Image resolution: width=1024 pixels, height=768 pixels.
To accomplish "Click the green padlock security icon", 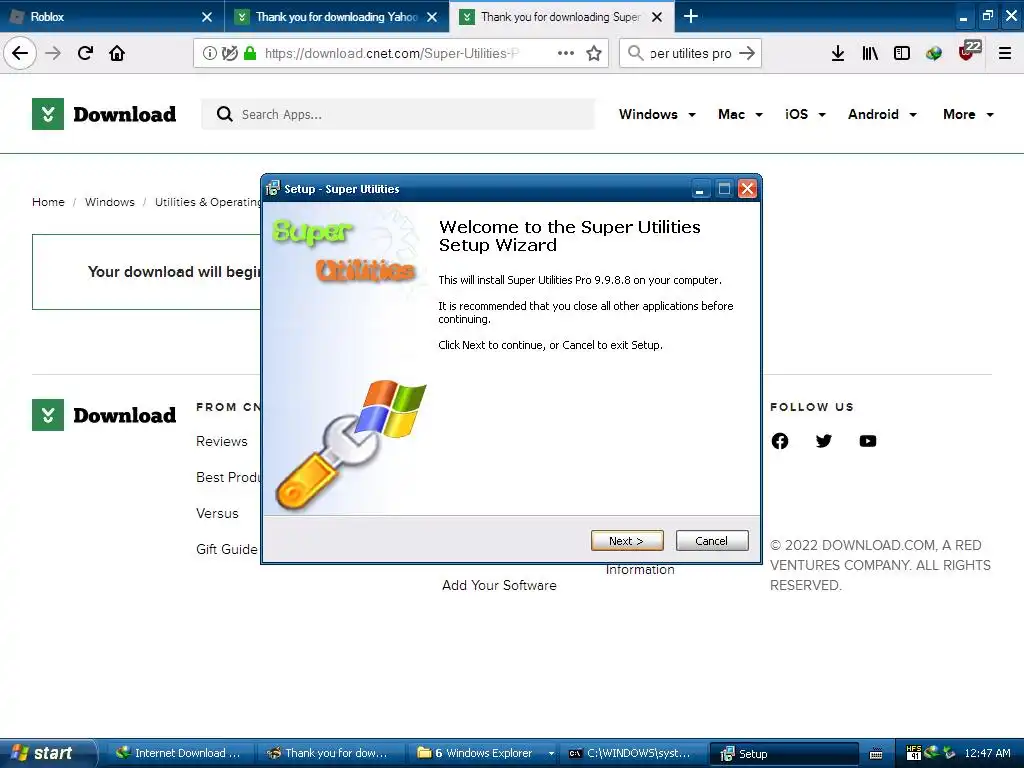I will click(249, 54).
